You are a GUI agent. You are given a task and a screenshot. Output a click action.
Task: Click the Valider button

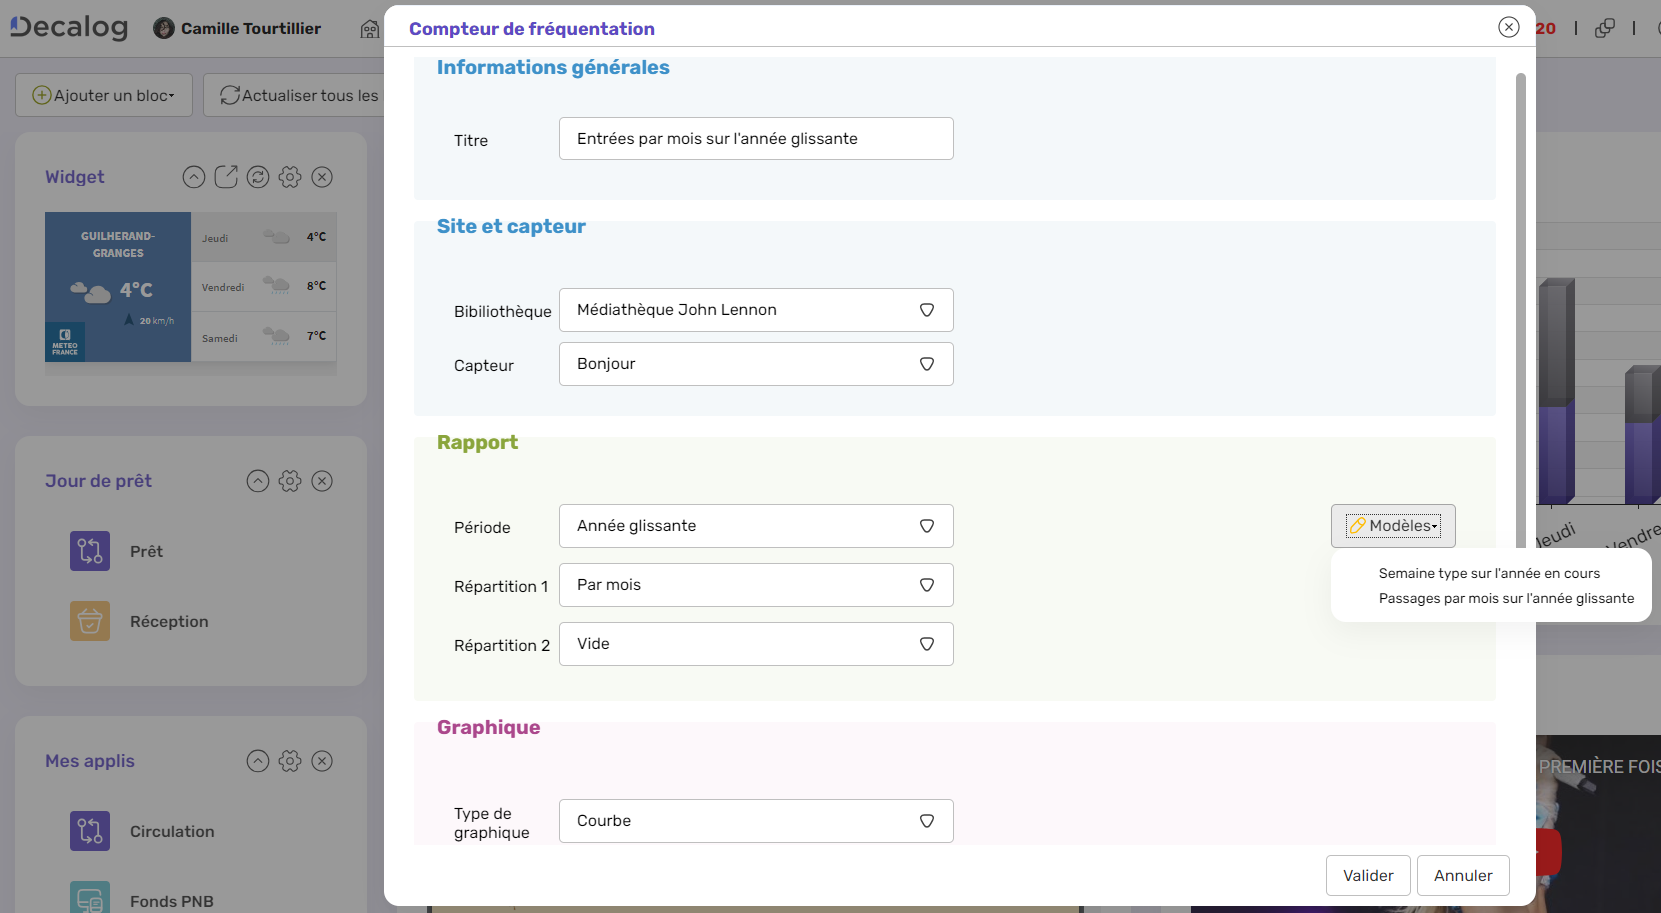(1368, 876)
